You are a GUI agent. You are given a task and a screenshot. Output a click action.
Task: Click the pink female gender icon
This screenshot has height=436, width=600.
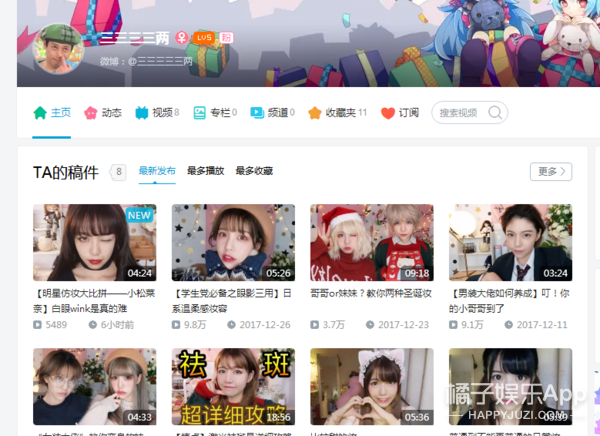pyautogui.click(x=182, y=38)
